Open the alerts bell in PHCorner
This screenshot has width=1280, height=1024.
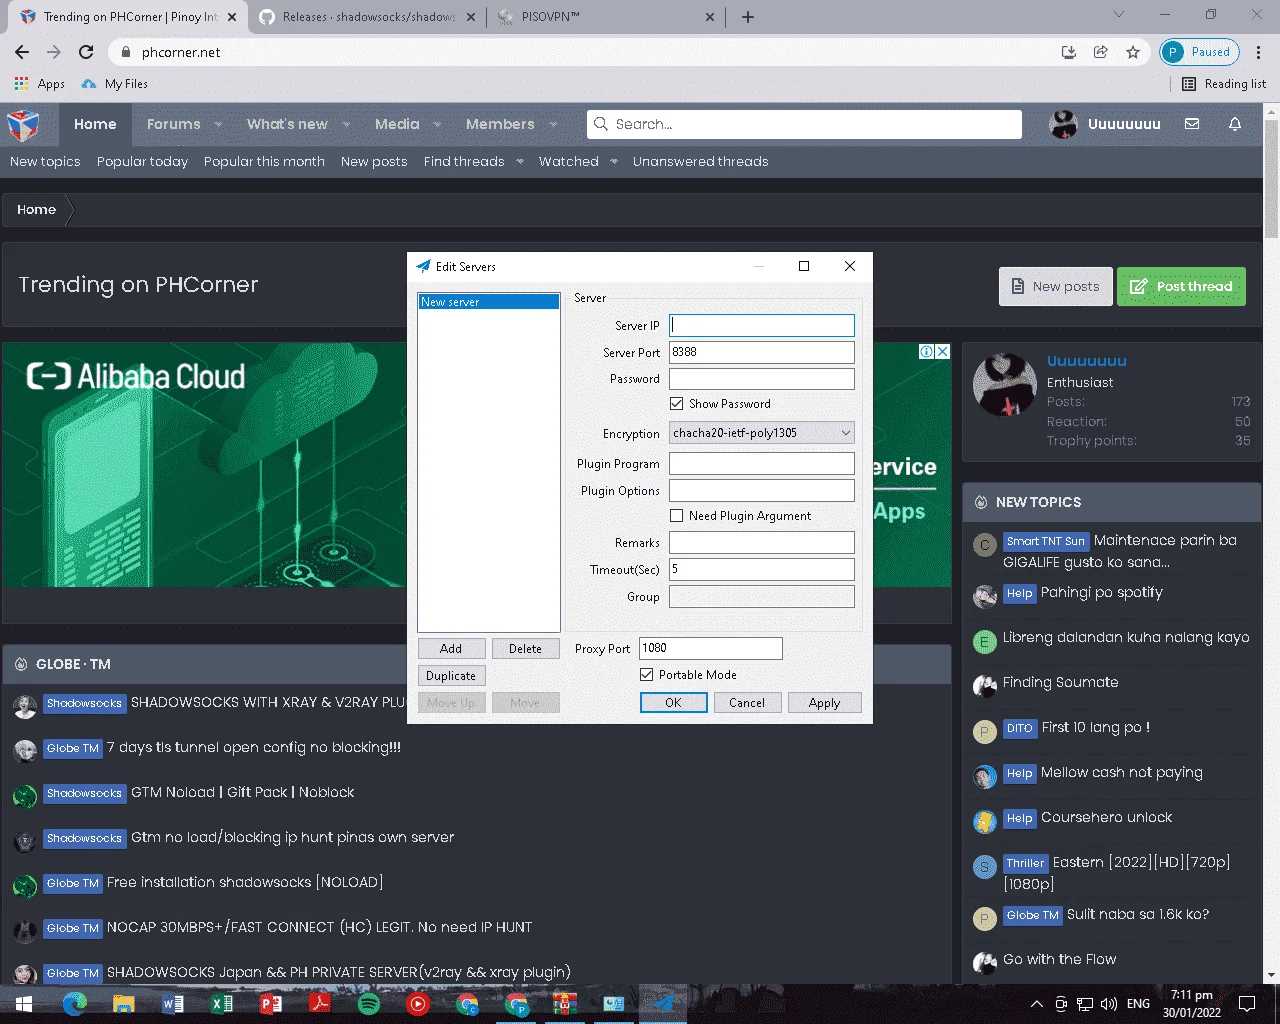click(1235, 124)
